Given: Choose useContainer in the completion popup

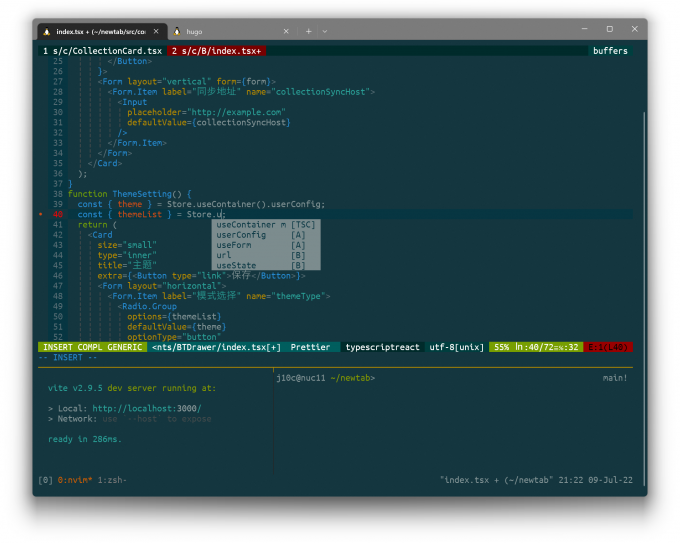Looking at the screenshot, I should click(x=266, y=225).
